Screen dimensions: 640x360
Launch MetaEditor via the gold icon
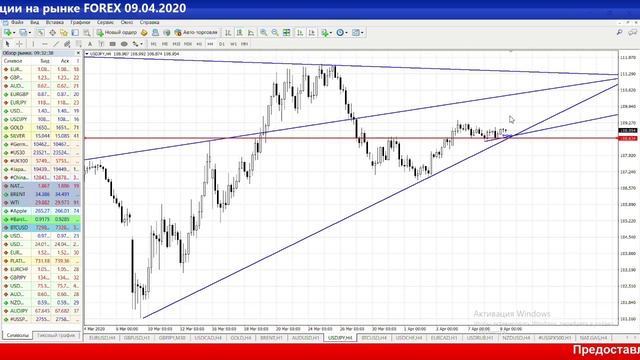pos(144,32)
